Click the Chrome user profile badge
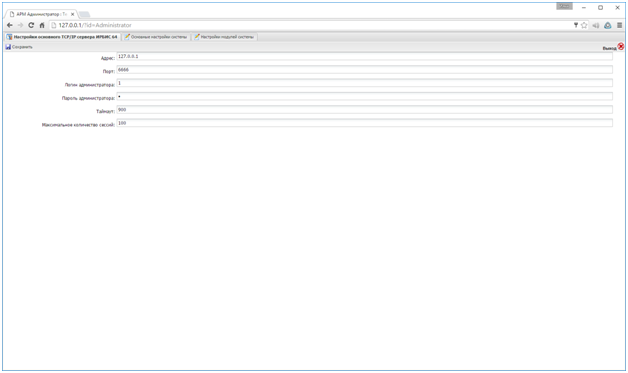This screenshot has height=373, width=628. [x=564, y=6]
